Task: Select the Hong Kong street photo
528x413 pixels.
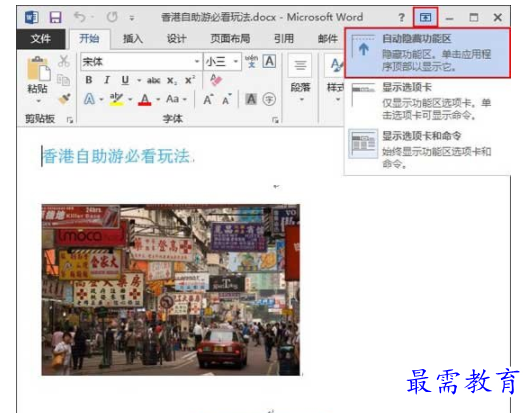Action: pos(171,290)
